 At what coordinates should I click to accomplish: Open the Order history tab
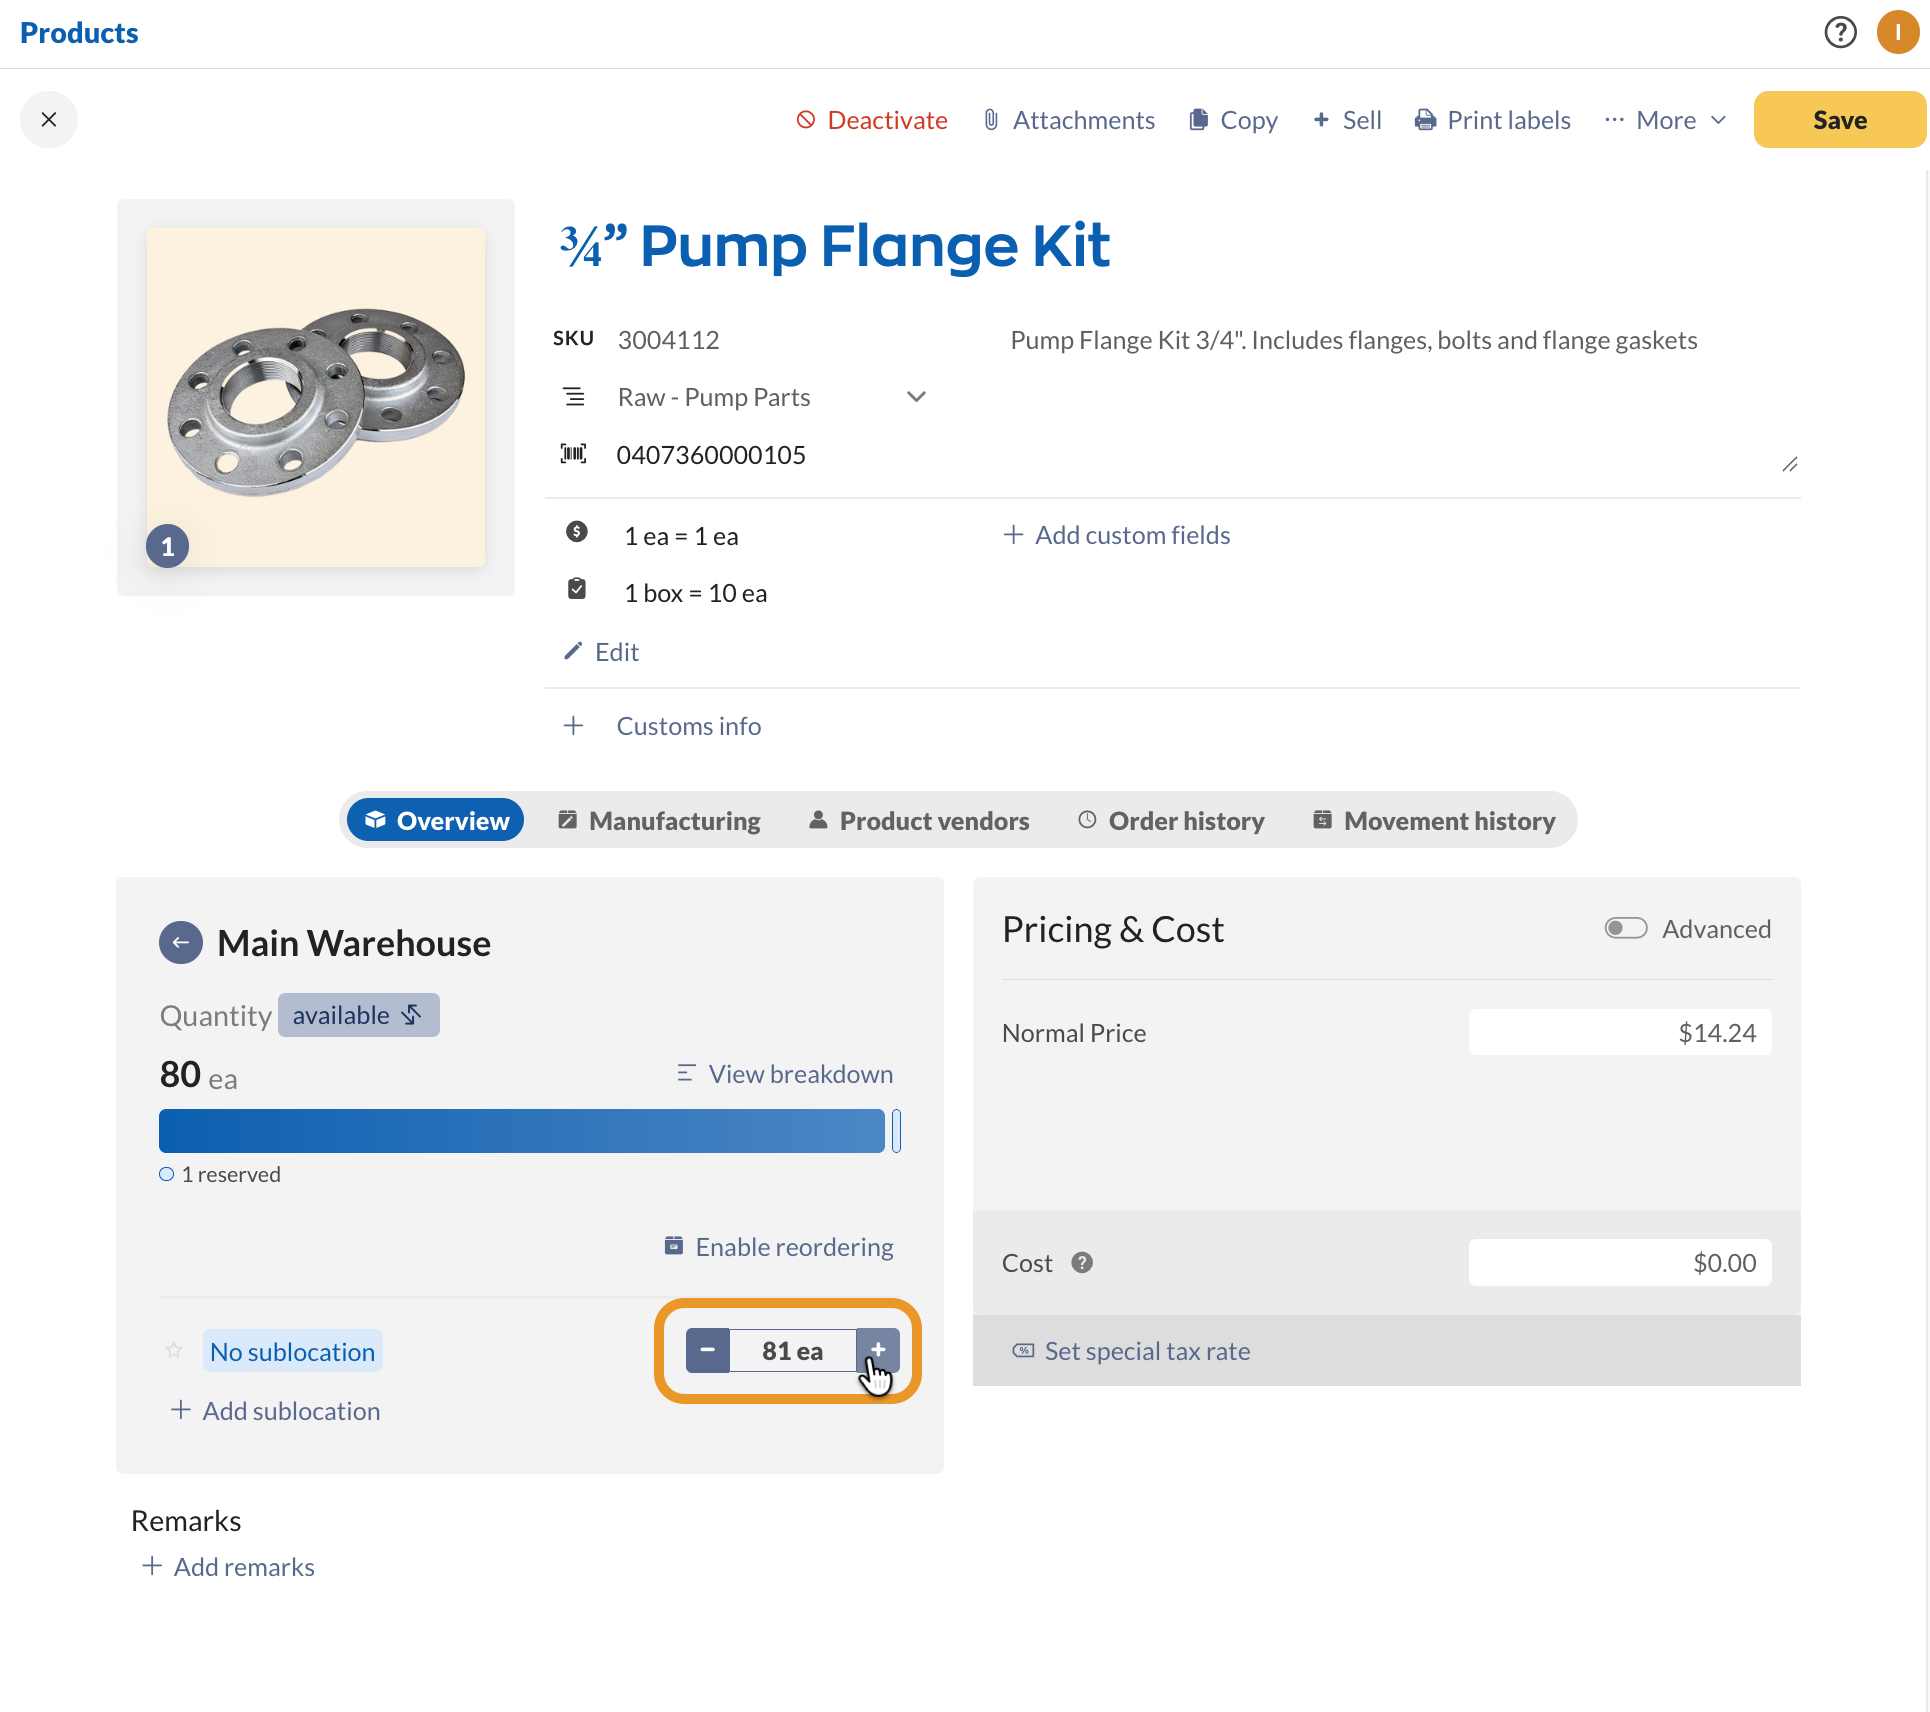click(1171, 820)
